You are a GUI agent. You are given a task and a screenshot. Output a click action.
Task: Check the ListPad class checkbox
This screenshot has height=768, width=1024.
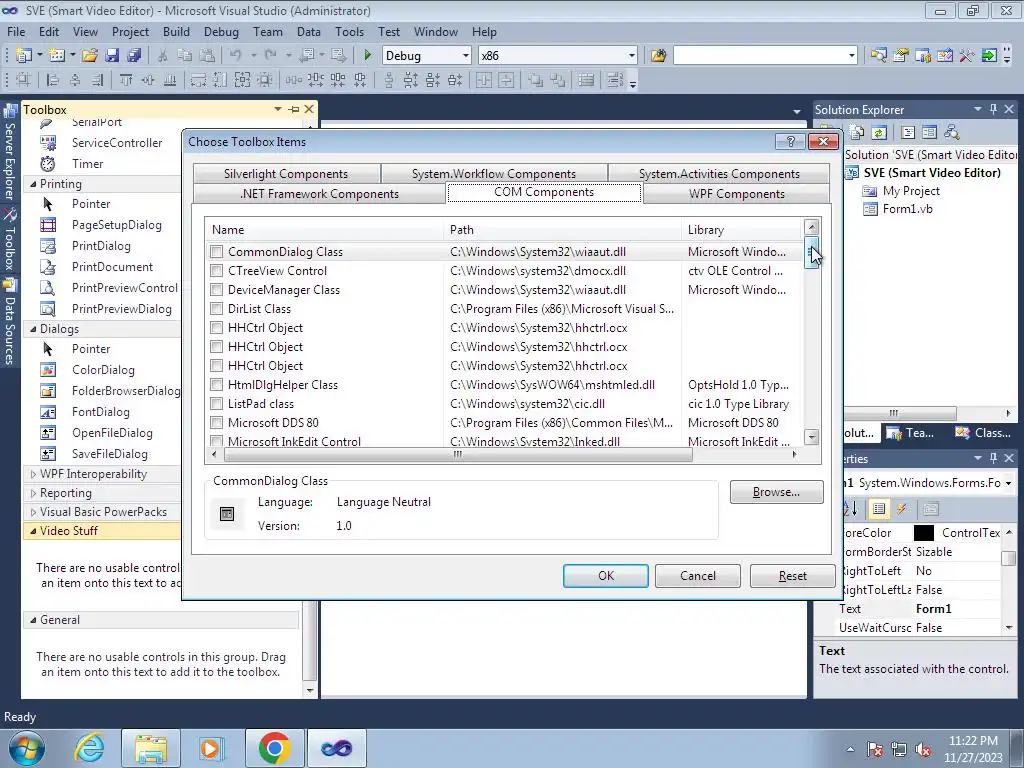(216, 404)
